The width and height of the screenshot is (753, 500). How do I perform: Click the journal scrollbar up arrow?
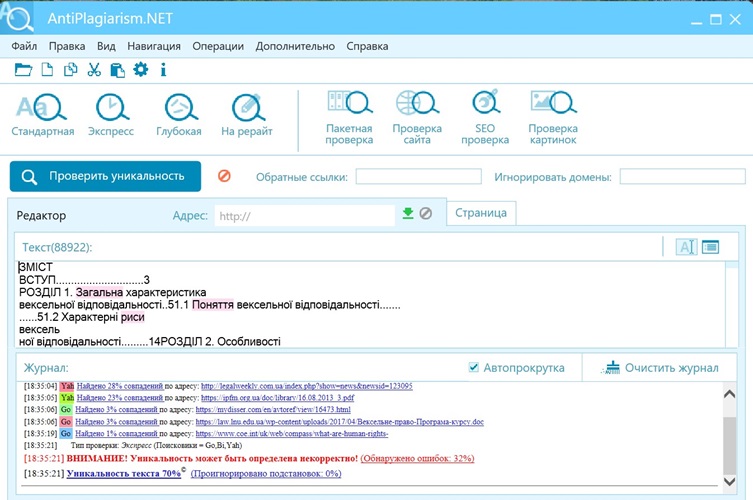[729, 394]
